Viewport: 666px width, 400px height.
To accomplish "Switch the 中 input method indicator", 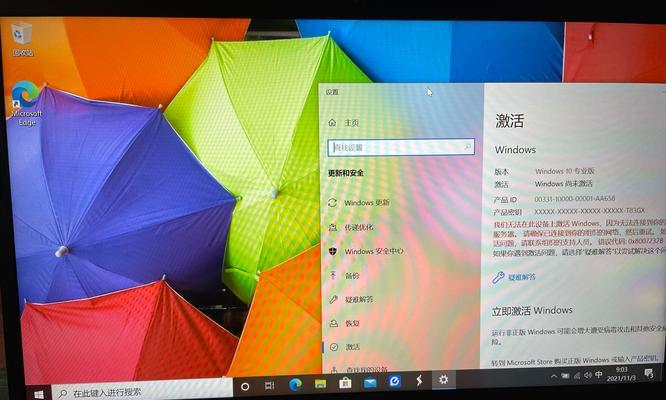I will pyautogui.click(x=598, y=375).
